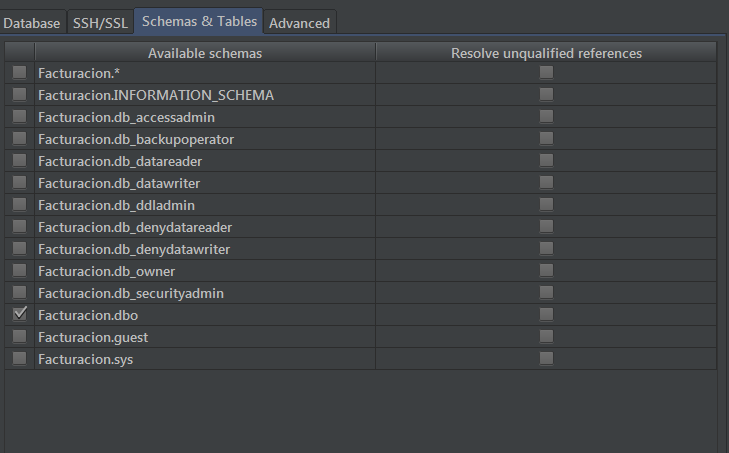
Task: Select the Facturacion.db_securityadmin row name
Action: pos(130,292)
